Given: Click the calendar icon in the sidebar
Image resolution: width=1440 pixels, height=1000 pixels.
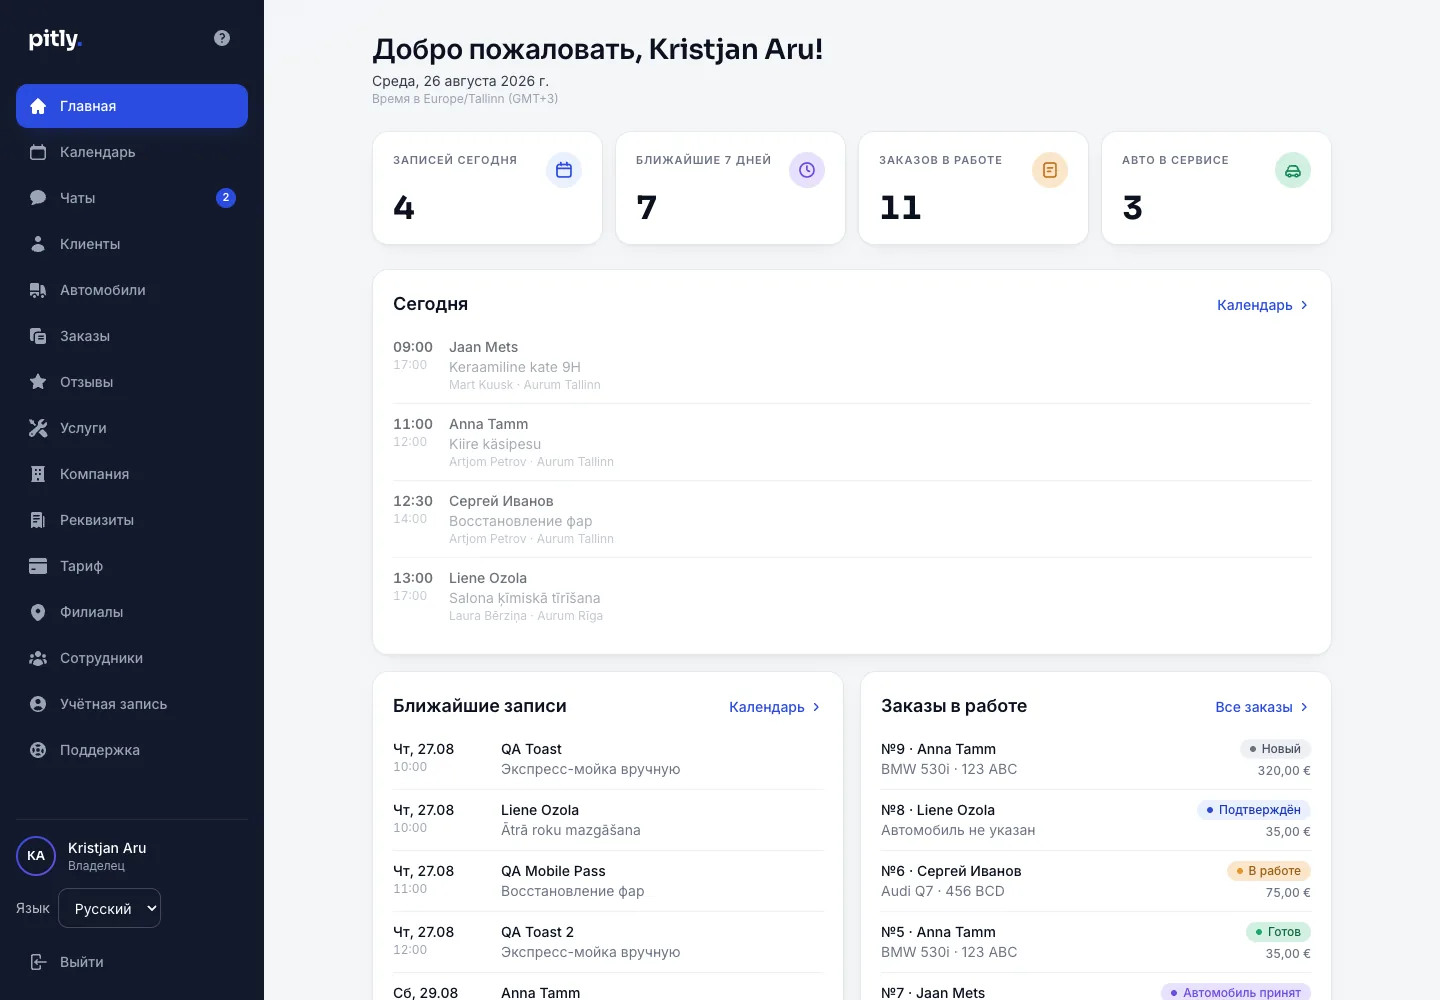Looking at the screenshot, I should pyautogui.click(x=38, y=152).
